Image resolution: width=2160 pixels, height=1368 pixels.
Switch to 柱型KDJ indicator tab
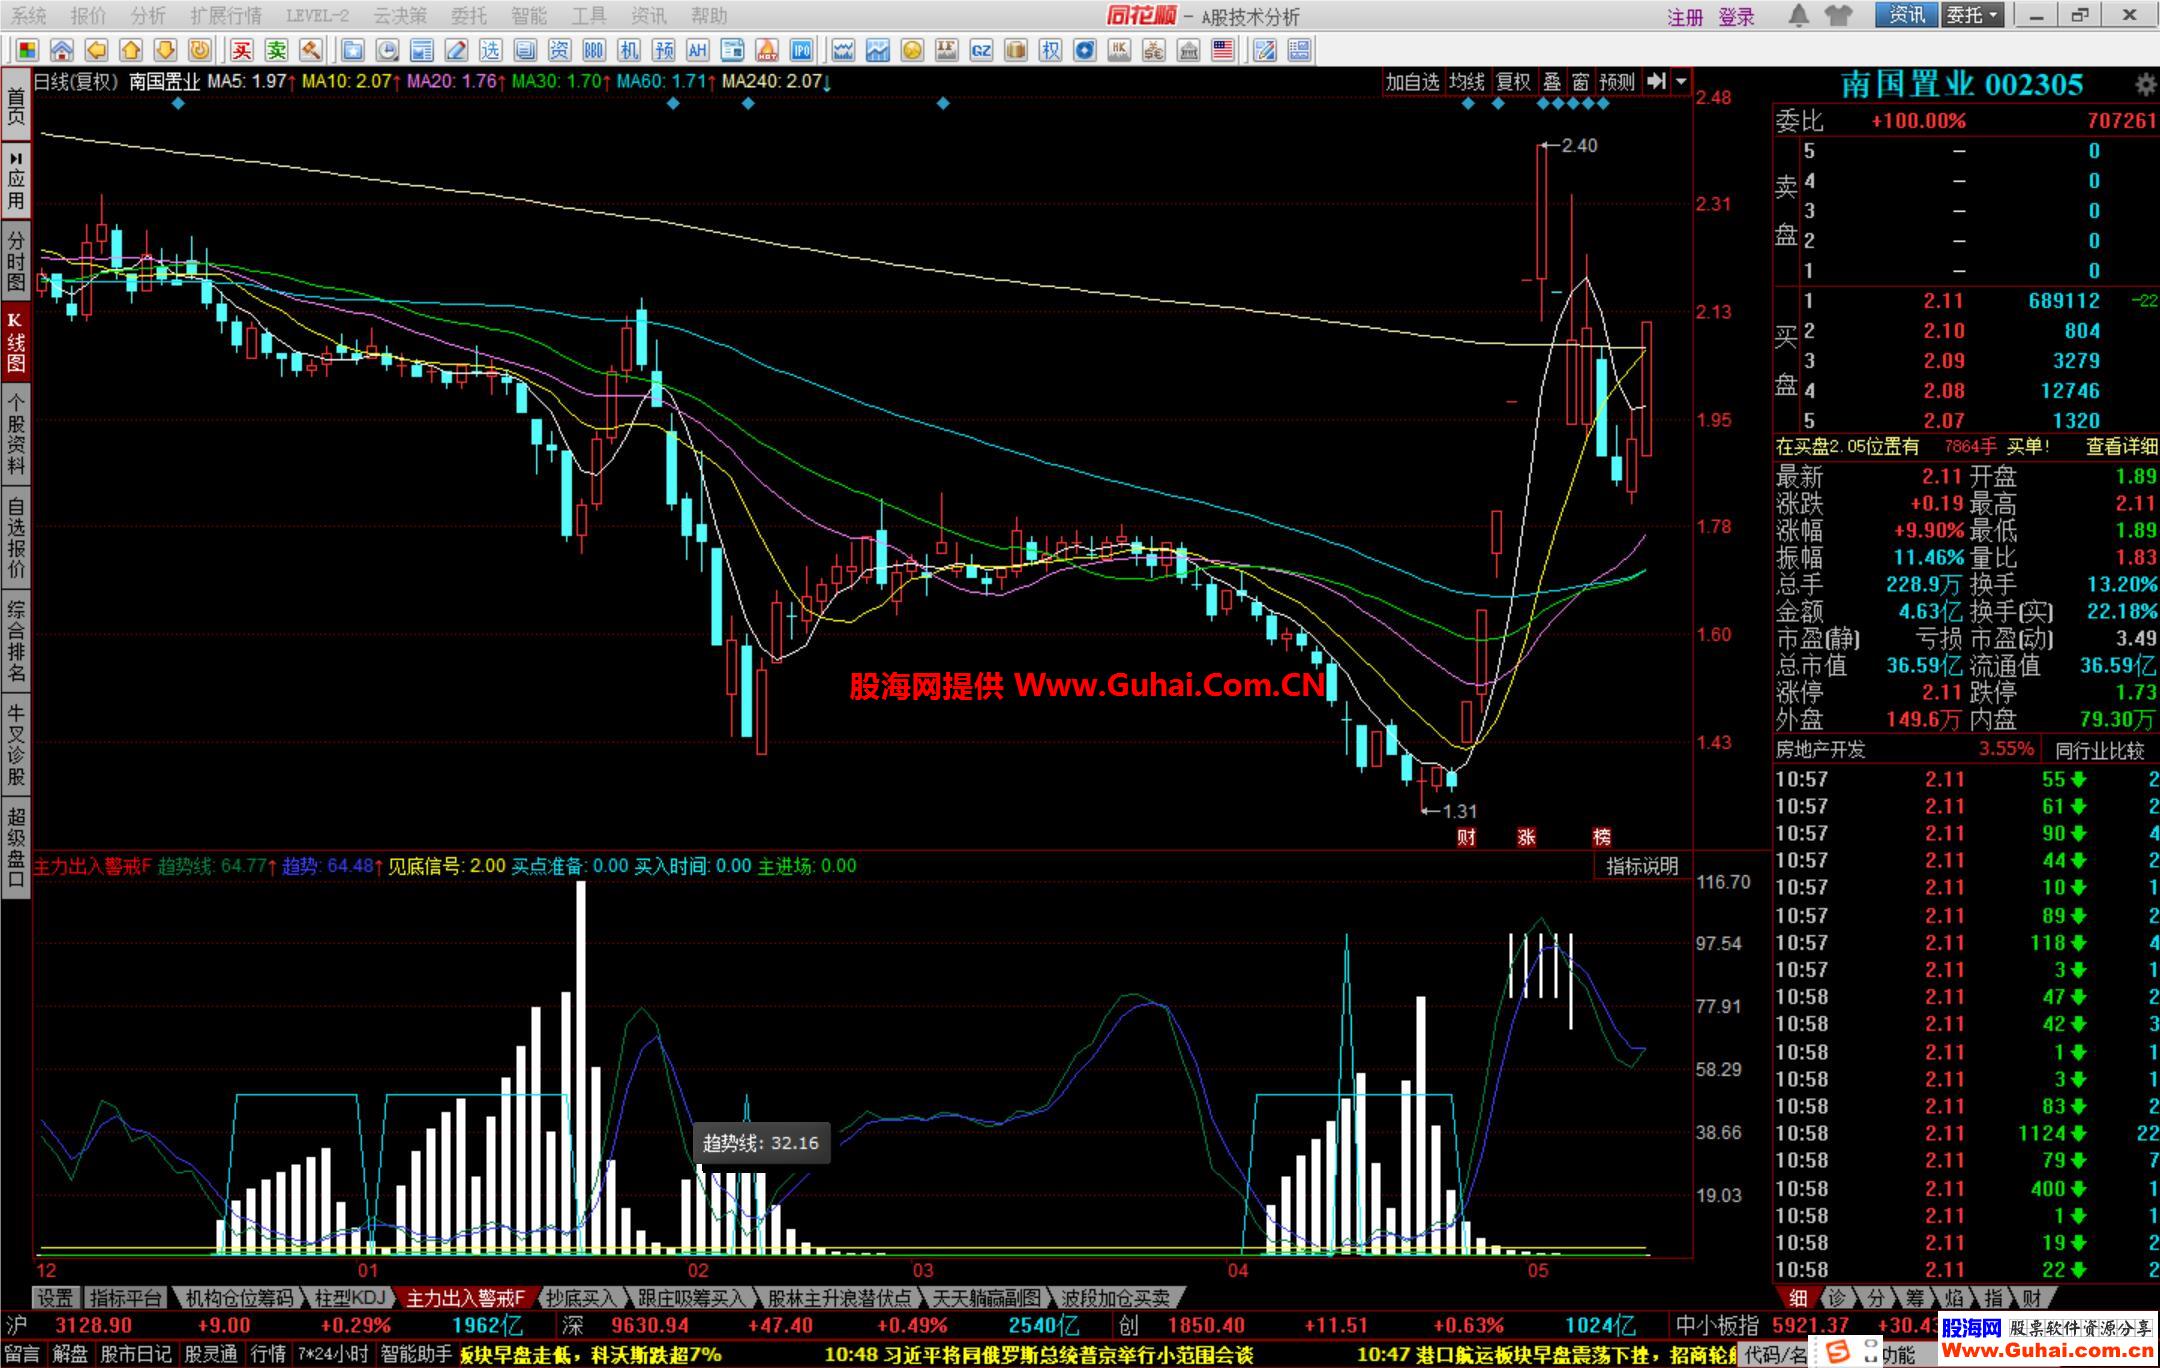click(349, 1298)
